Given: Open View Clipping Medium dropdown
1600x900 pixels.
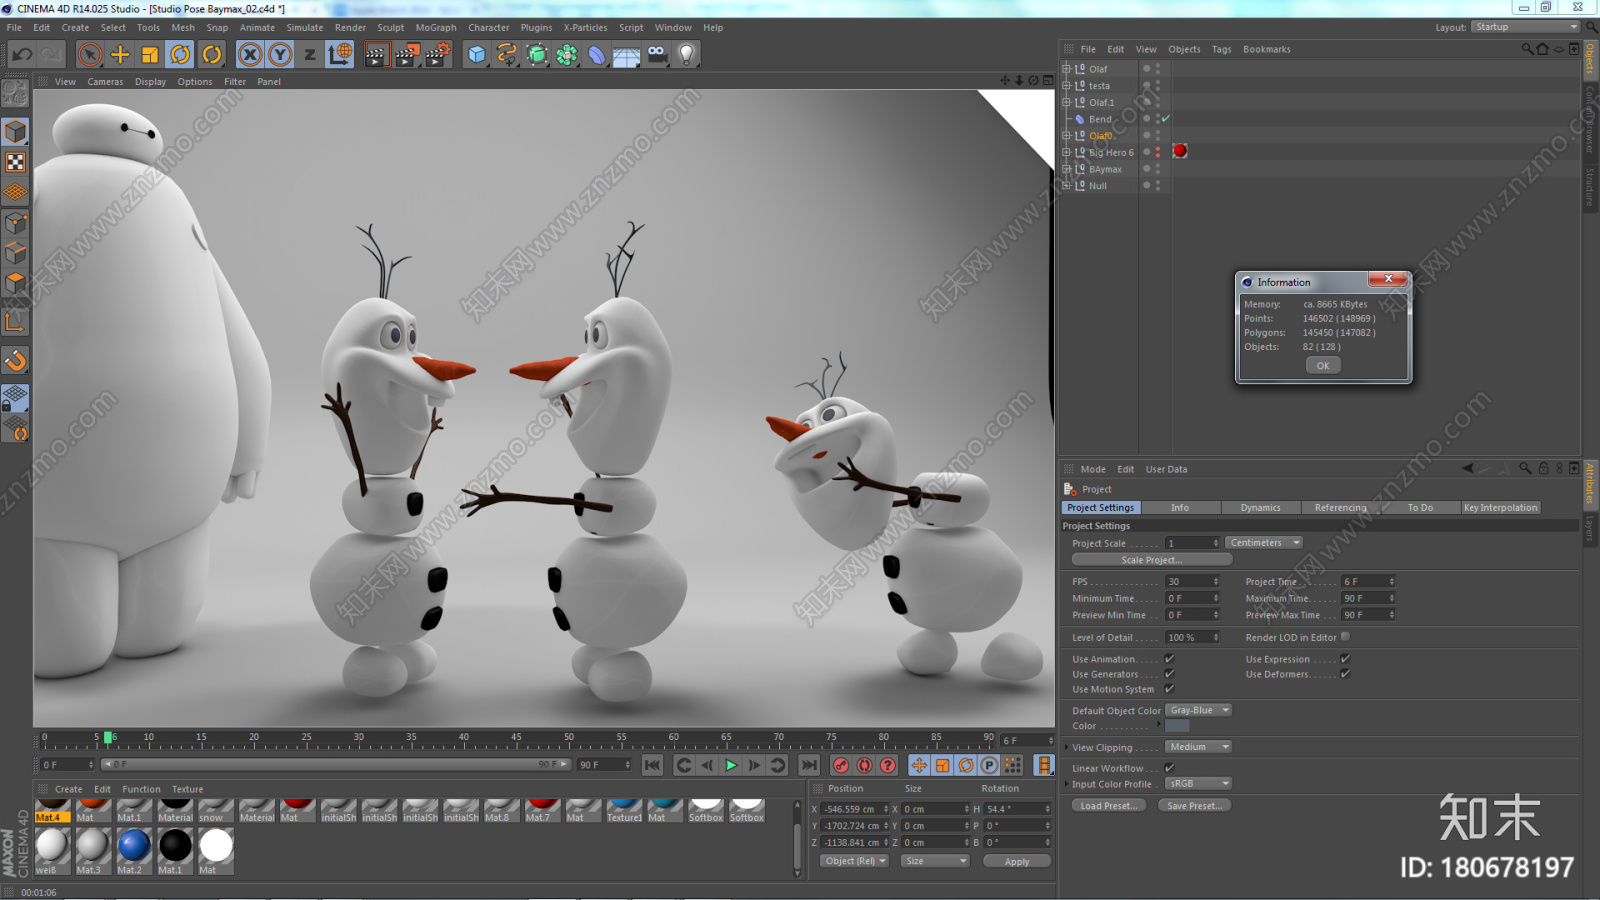Looking at the screenshot, I should 1198,746.
